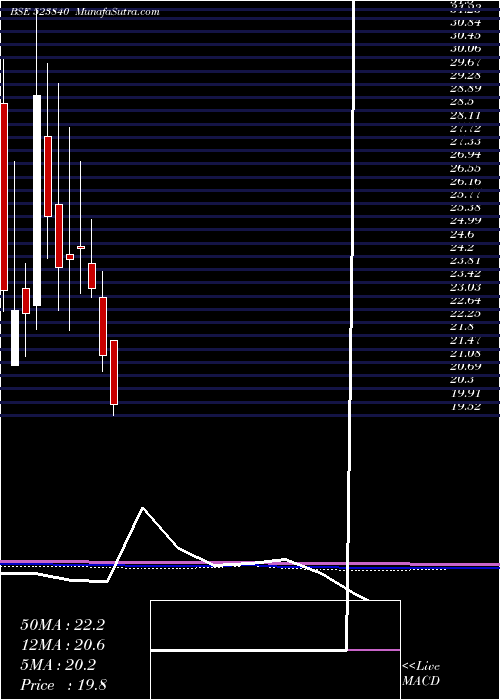Select the 23.42 price axis label
The width and height of the screenshot is (500, 700).
pos(465,274)
